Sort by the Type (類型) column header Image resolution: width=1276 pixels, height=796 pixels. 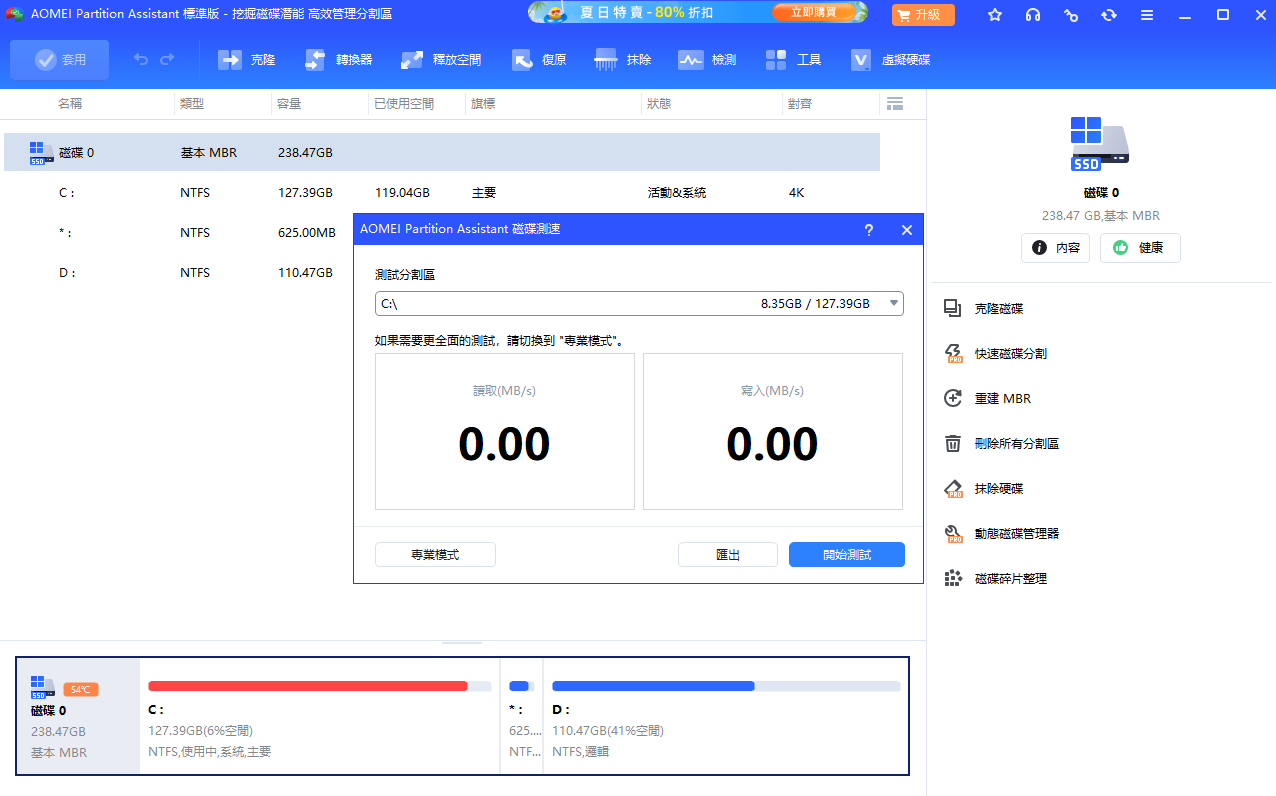[192, 104]
